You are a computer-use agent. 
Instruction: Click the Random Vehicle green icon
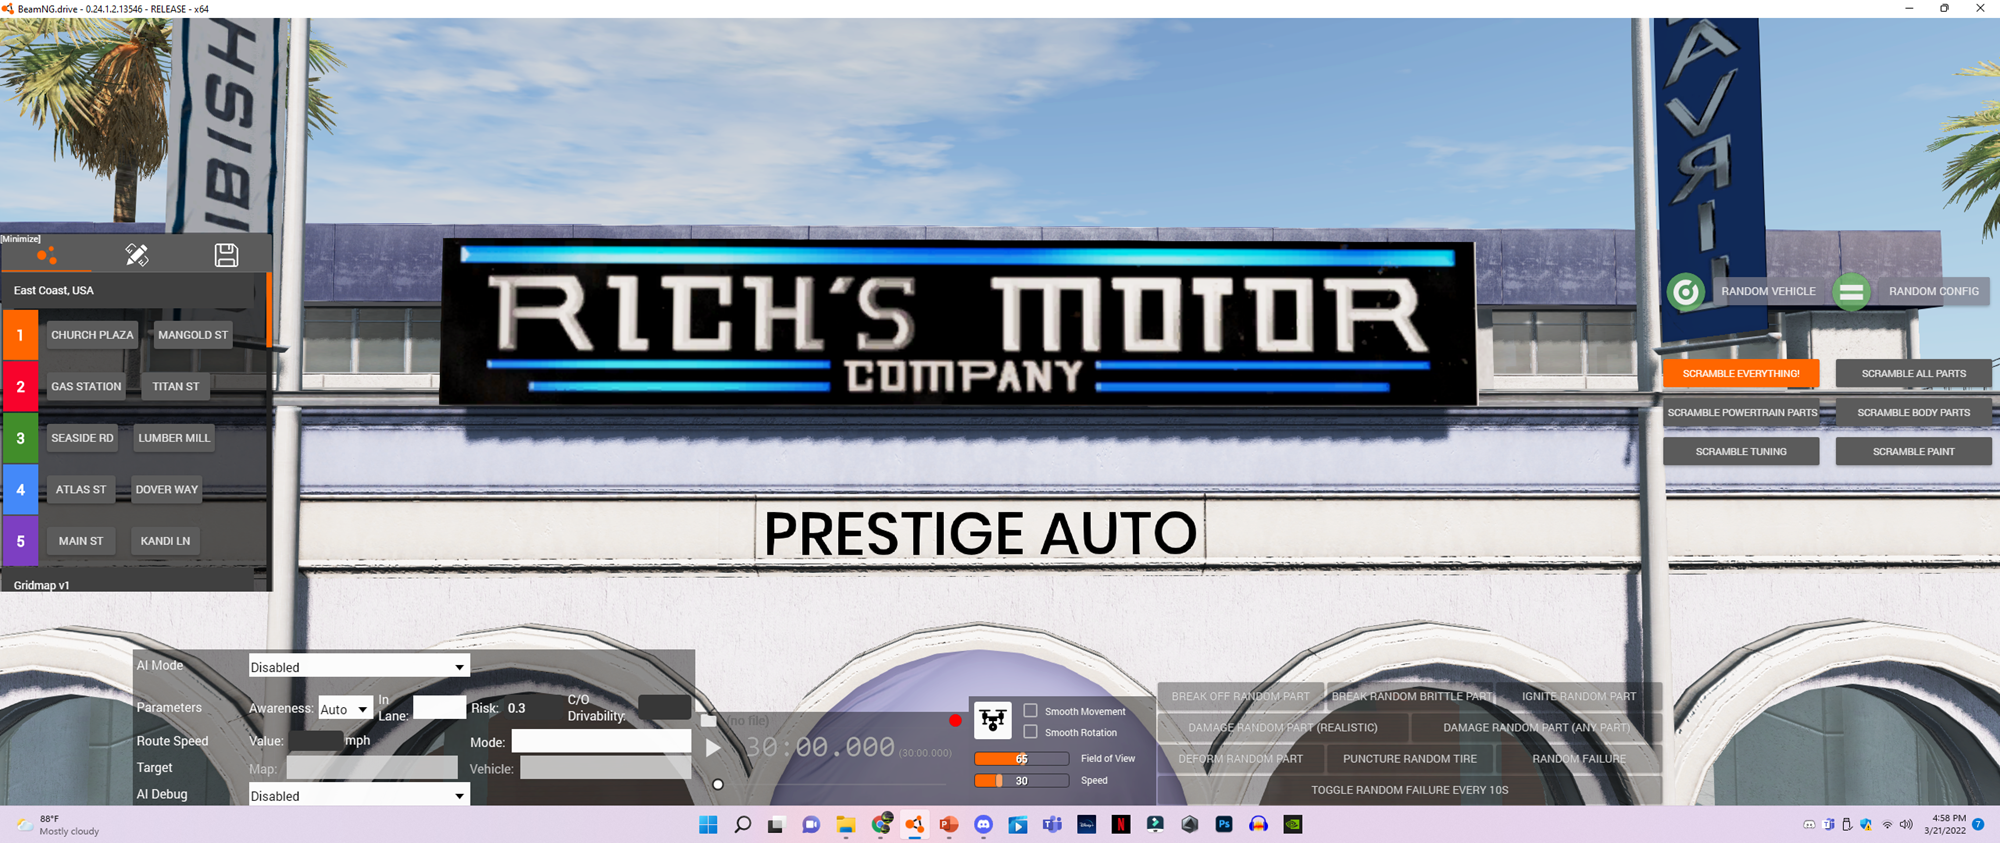[1685, 292]
